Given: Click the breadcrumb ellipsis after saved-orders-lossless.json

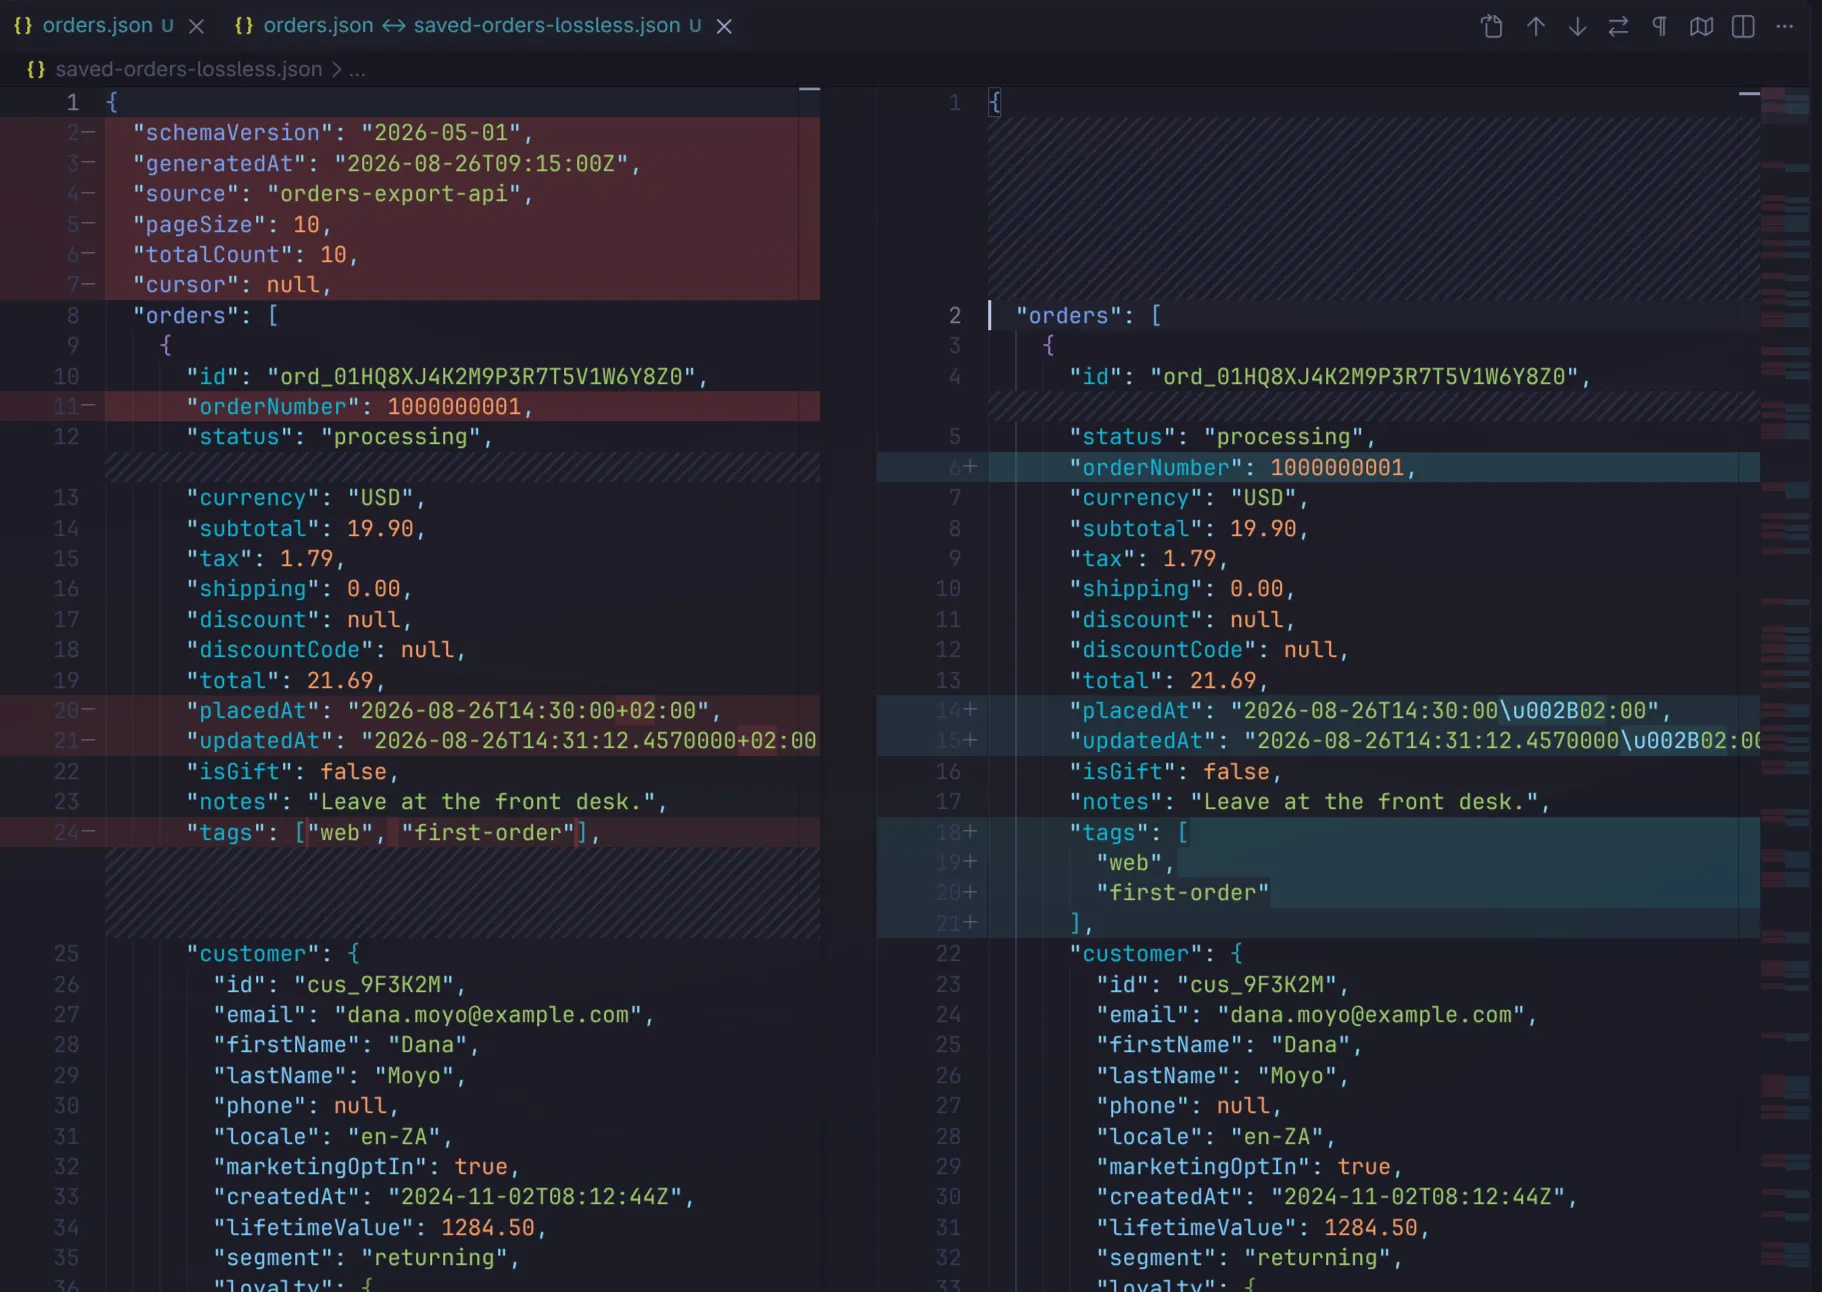Looking at the screenshot, I should [357, 69].
